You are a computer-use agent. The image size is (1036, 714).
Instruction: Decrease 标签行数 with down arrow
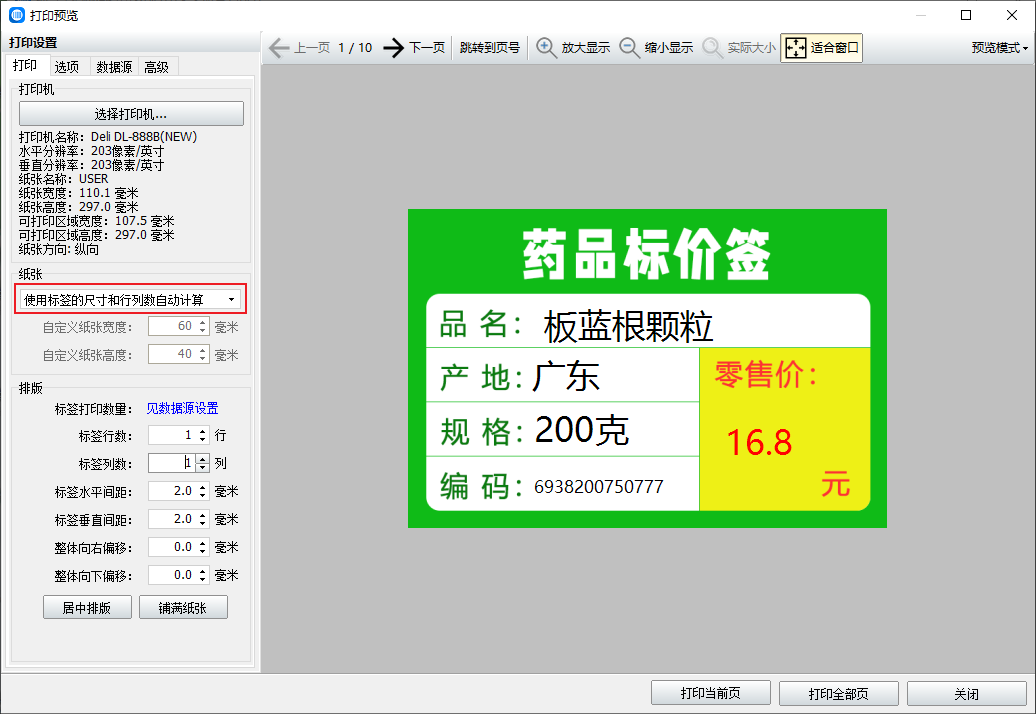point(203,440)
